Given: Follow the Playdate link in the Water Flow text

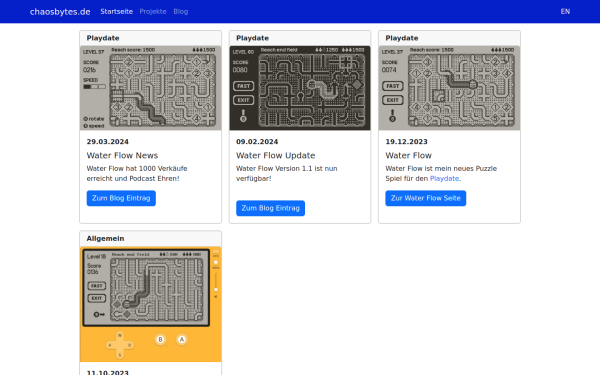Looking at the screenshot, I should pyautogui.click(x=444, y=178).
